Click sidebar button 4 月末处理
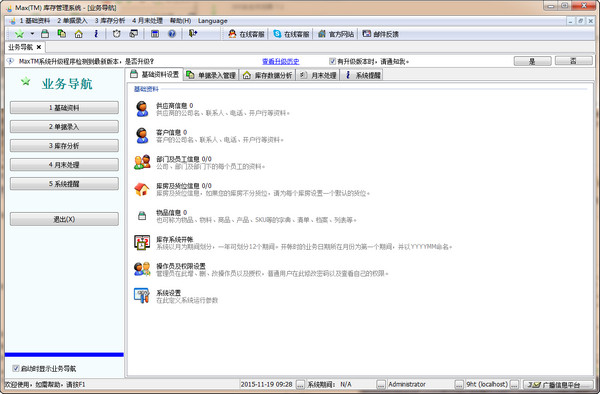This screenshot has height=394, width=600. pos(64,165)
